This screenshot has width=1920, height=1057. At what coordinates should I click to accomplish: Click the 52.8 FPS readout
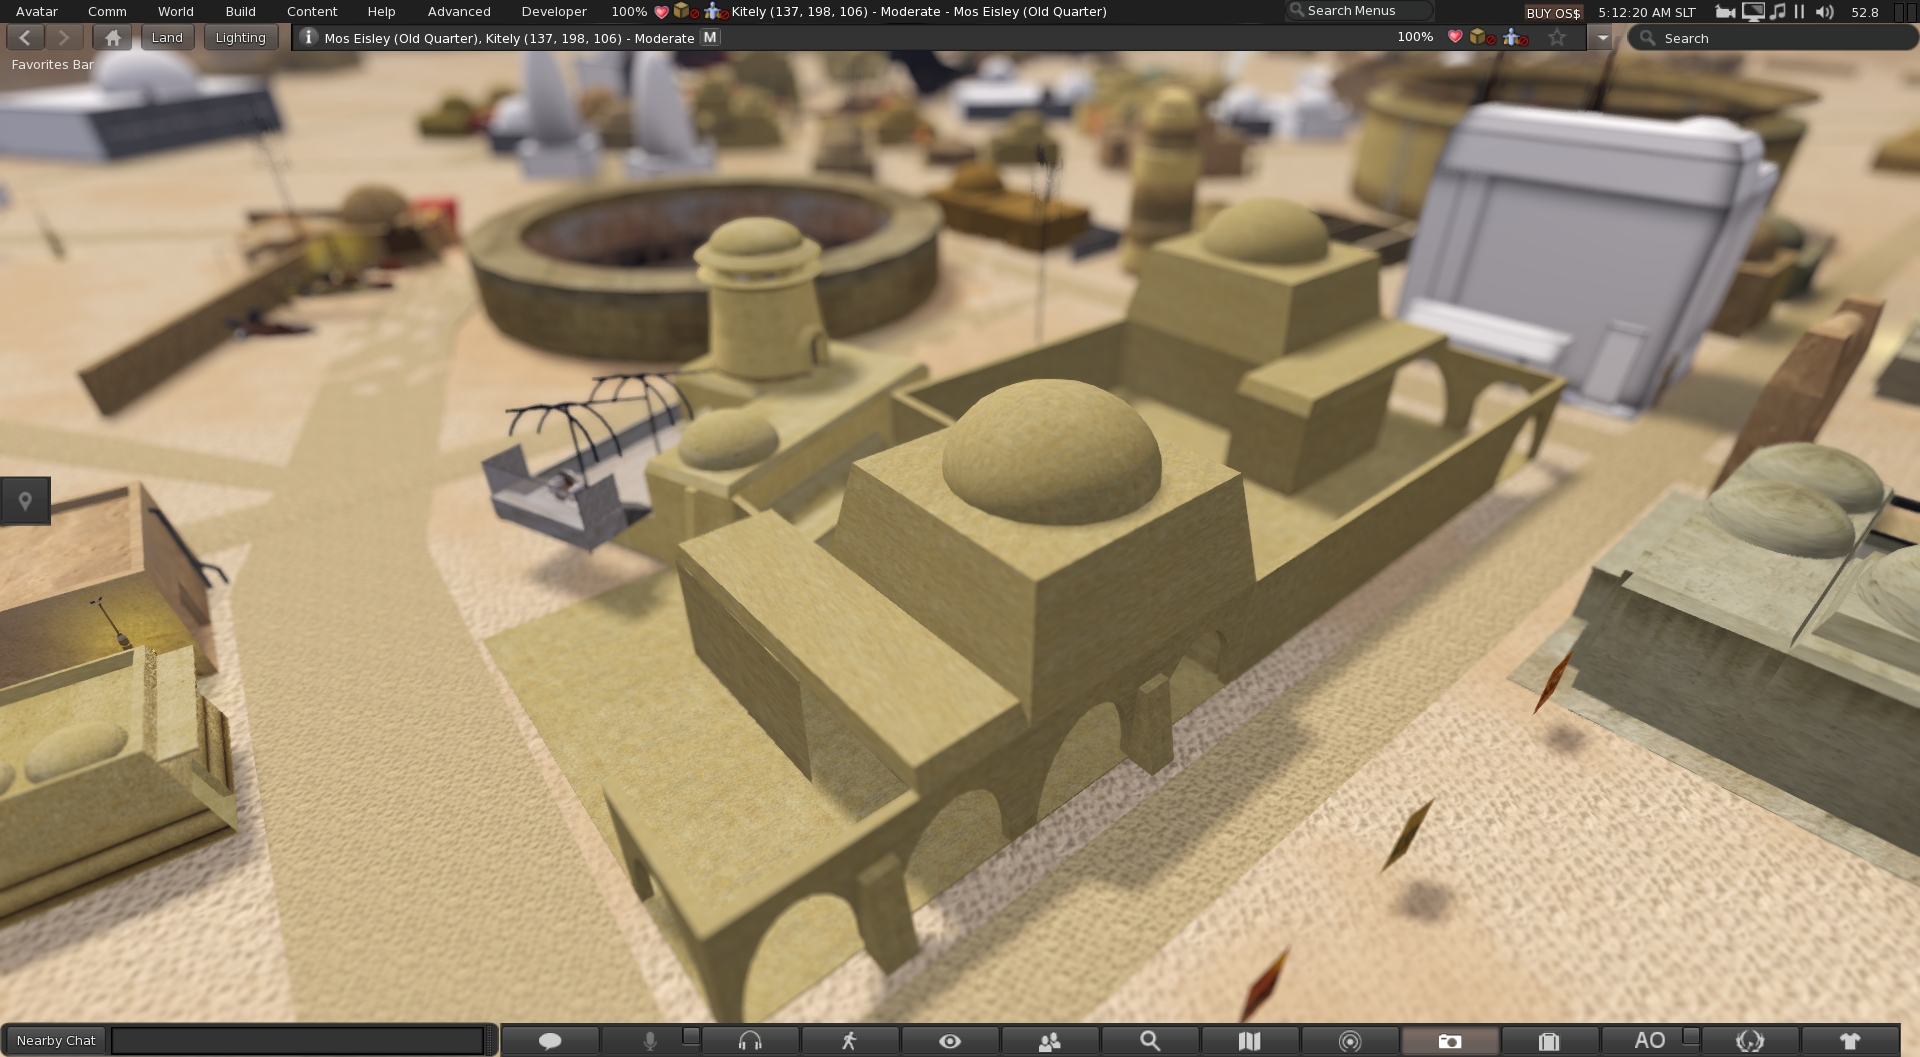pyautogui.click(x=1864, y=13)
